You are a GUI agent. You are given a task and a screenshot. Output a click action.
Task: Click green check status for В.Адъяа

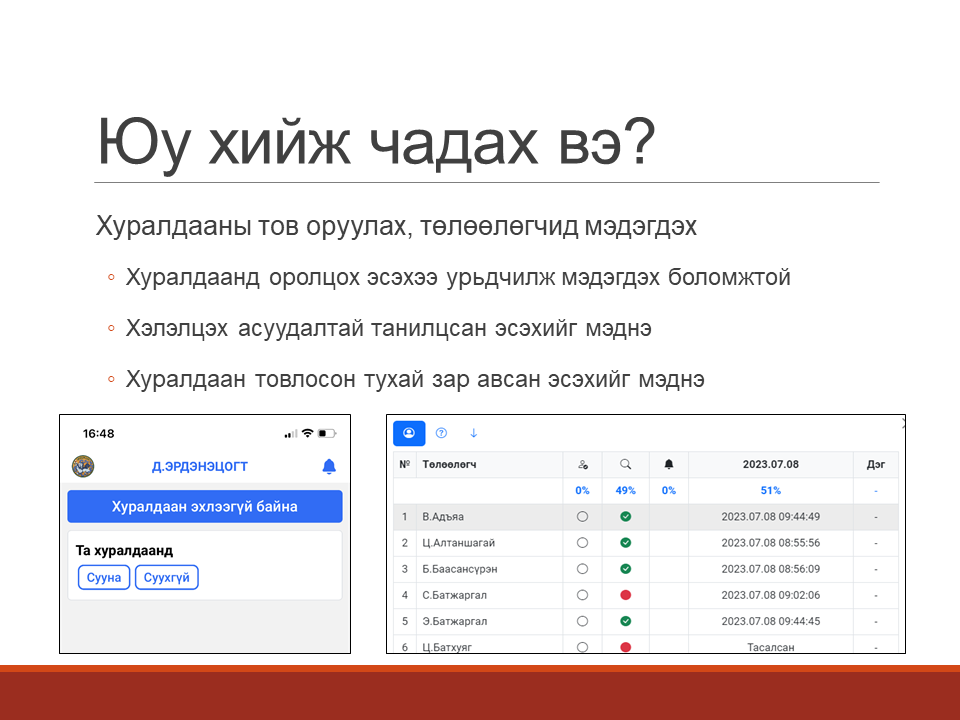(x=625, y=517)
